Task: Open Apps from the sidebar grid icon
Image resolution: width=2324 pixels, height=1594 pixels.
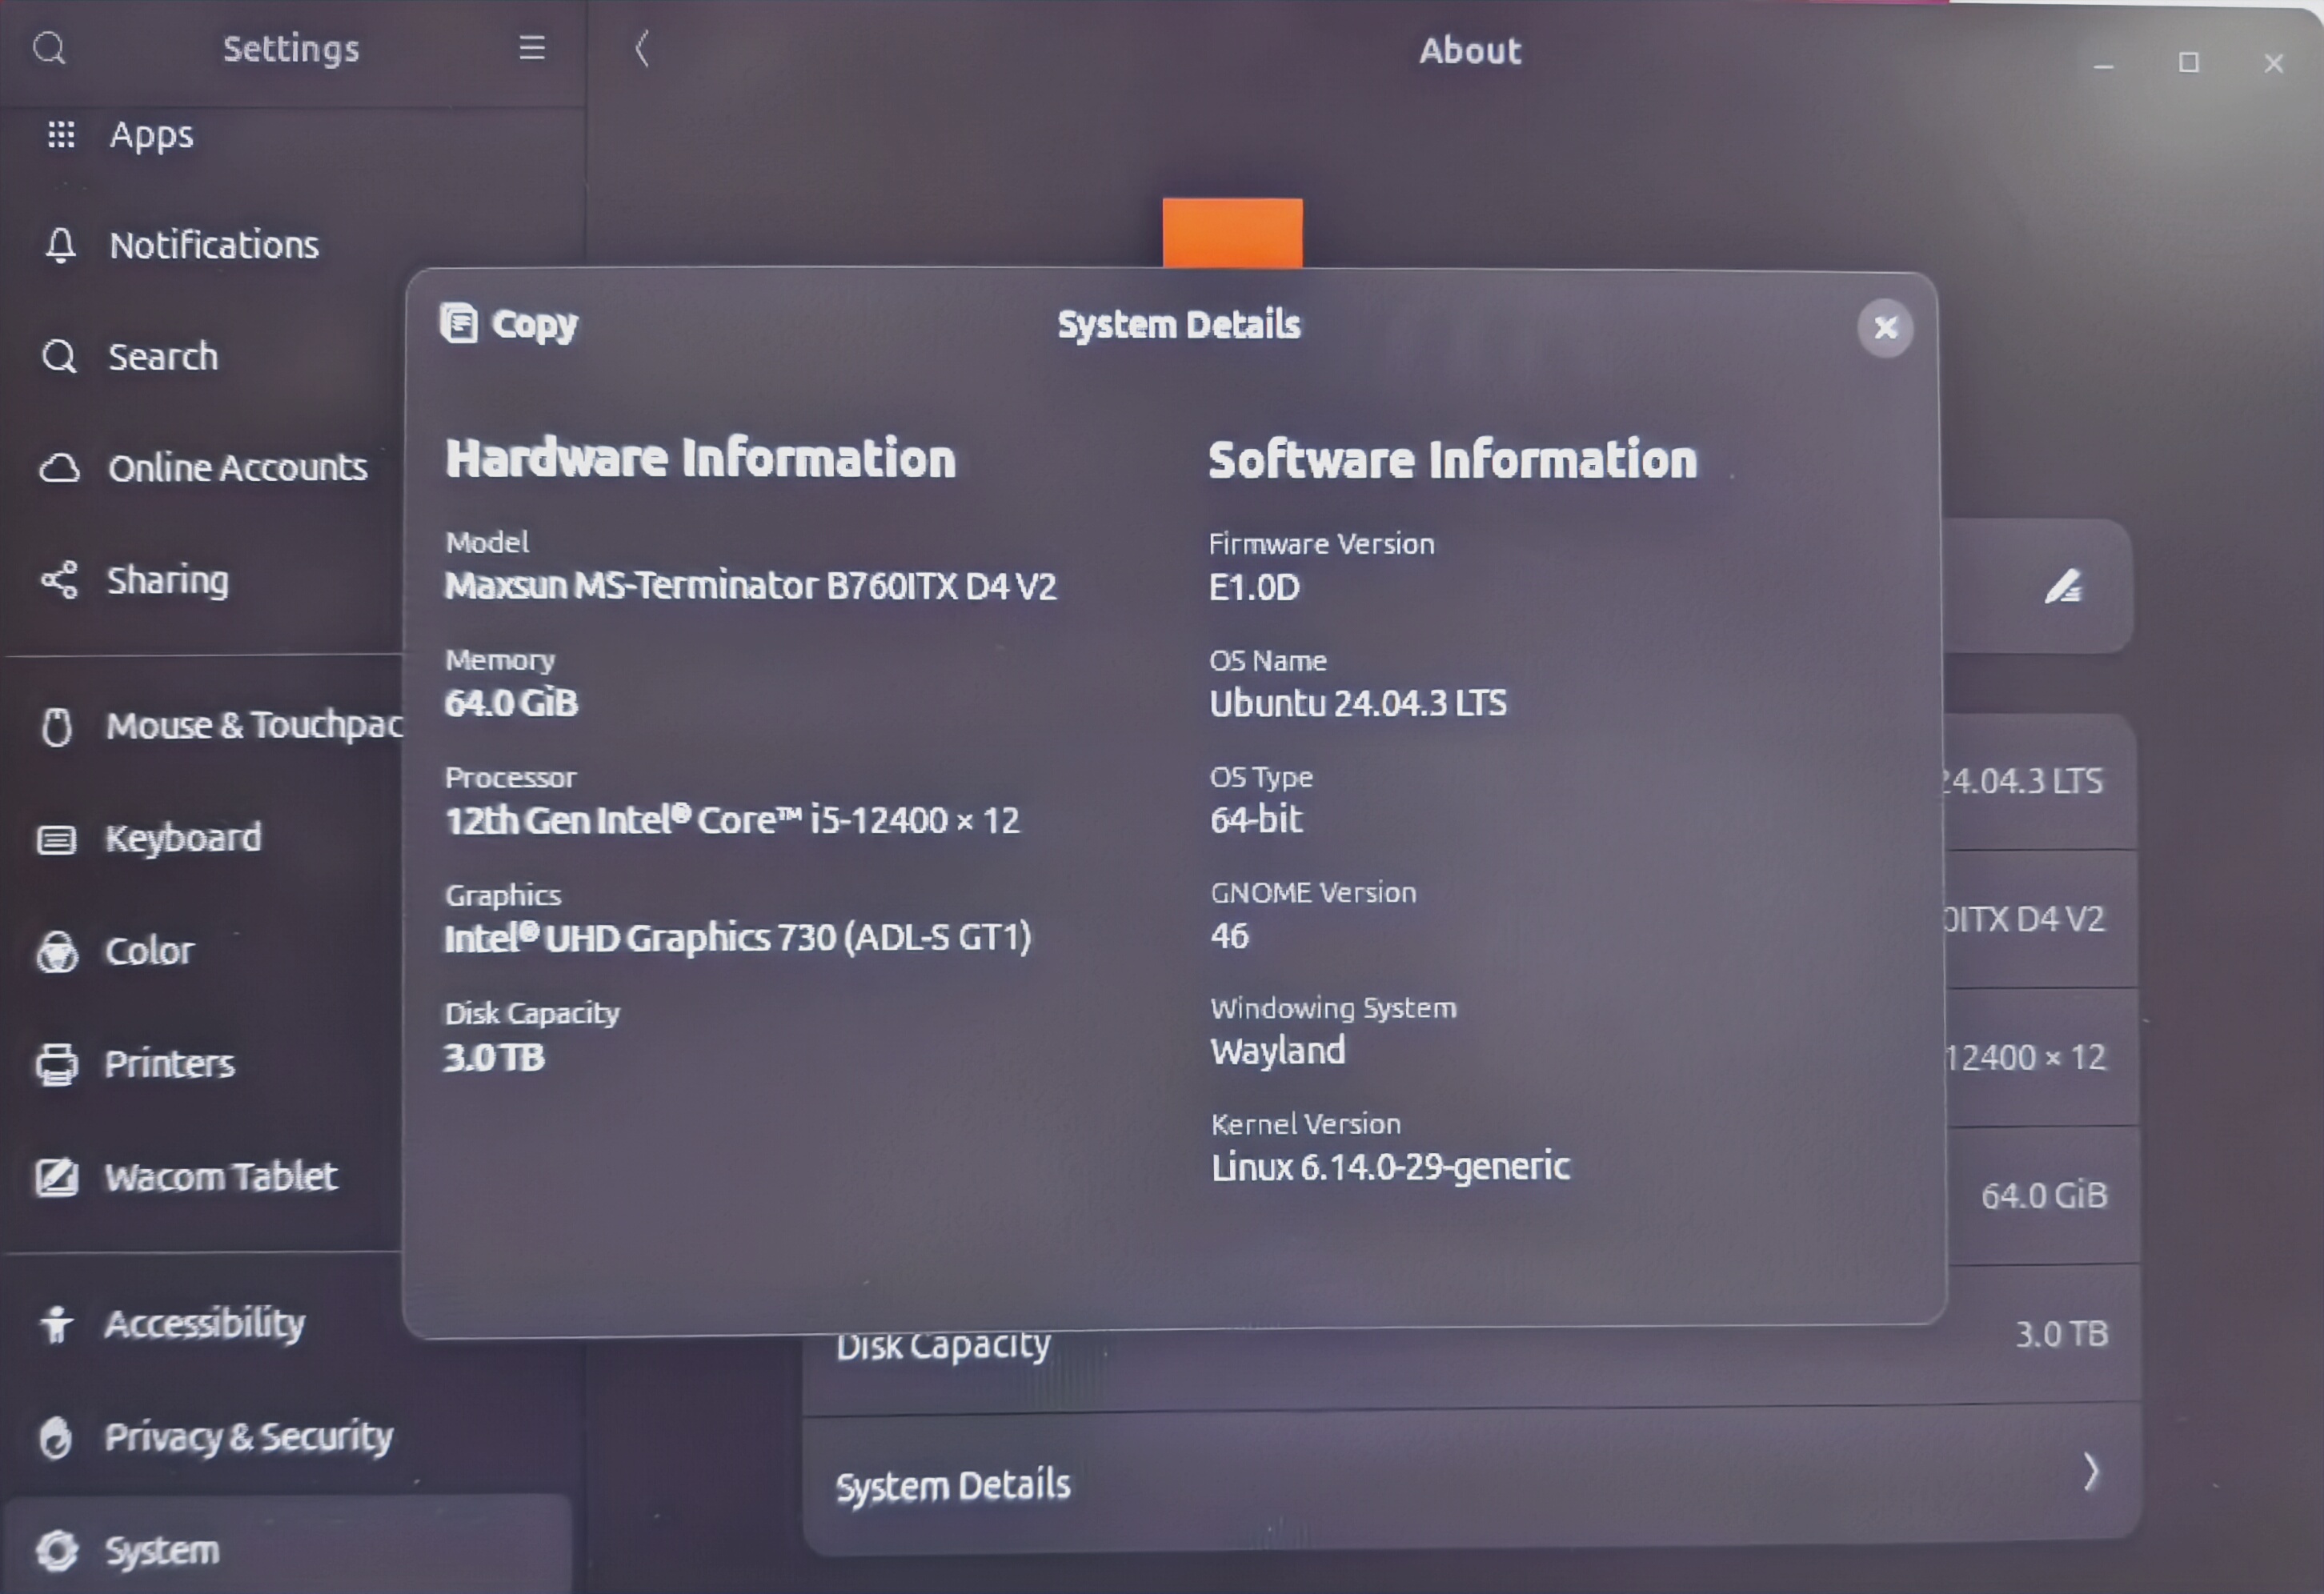Action: tap(61, 134)
